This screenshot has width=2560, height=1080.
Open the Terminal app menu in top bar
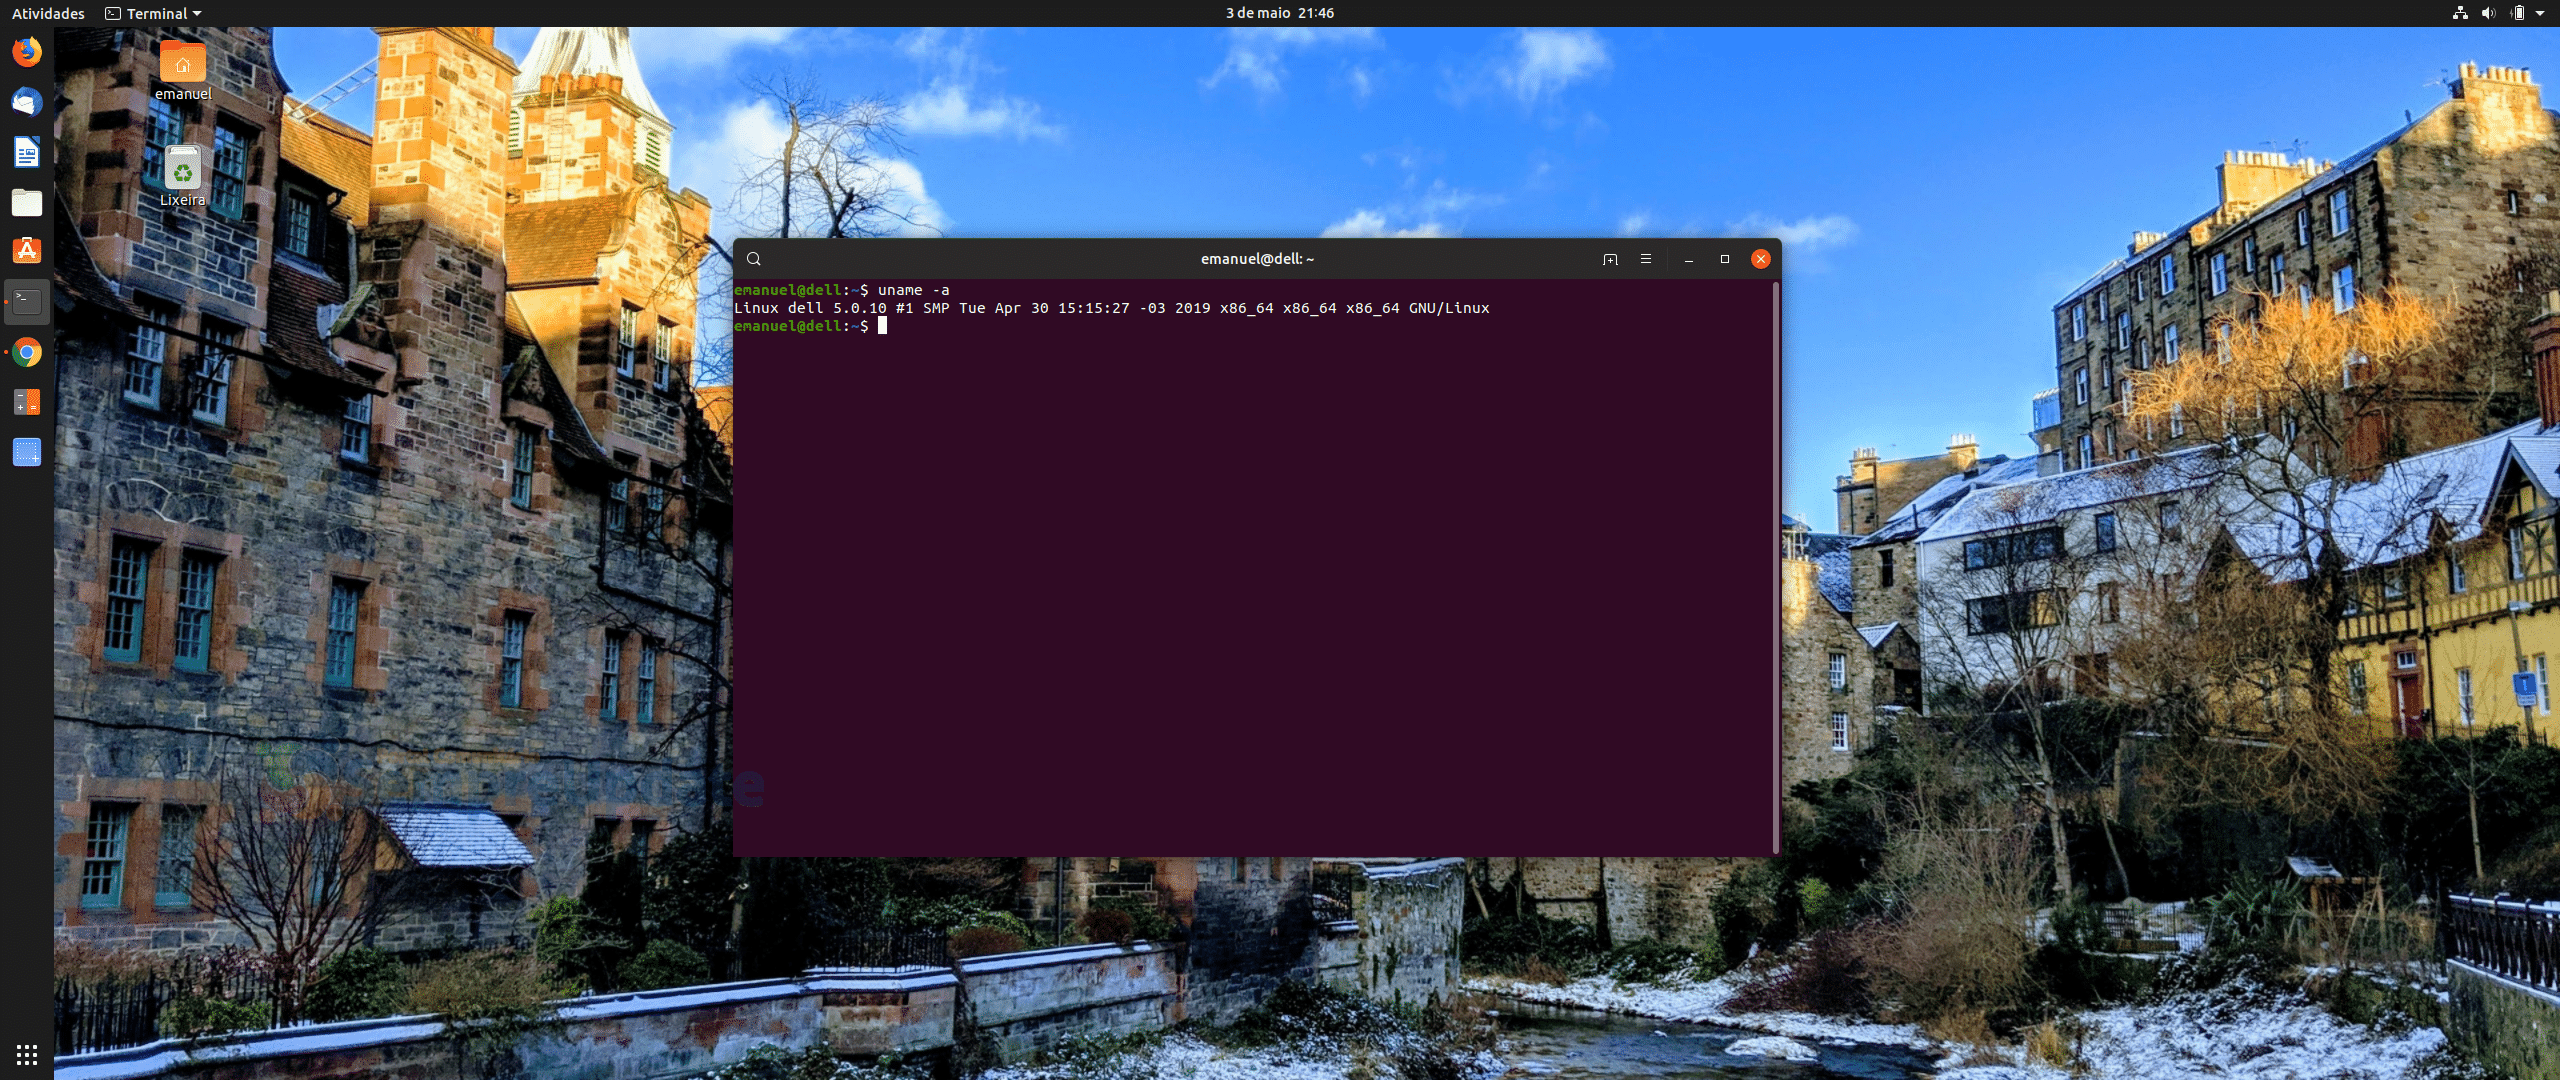pyautogui.click(x=154, y=13)
